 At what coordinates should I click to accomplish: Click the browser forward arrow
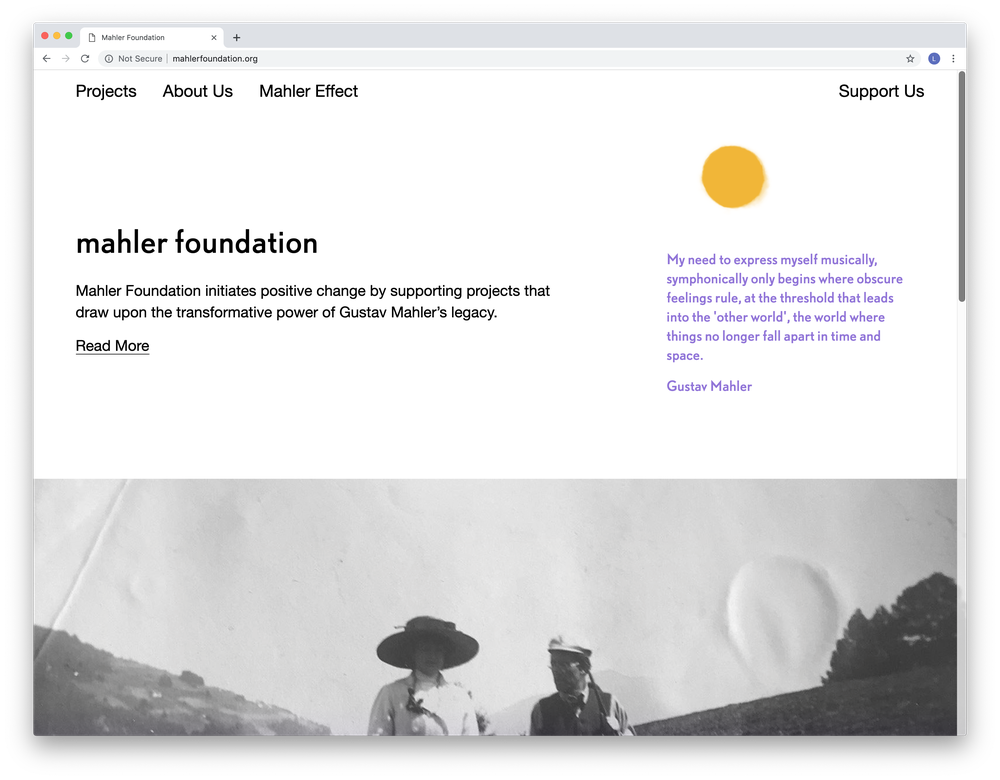point(66,59)
